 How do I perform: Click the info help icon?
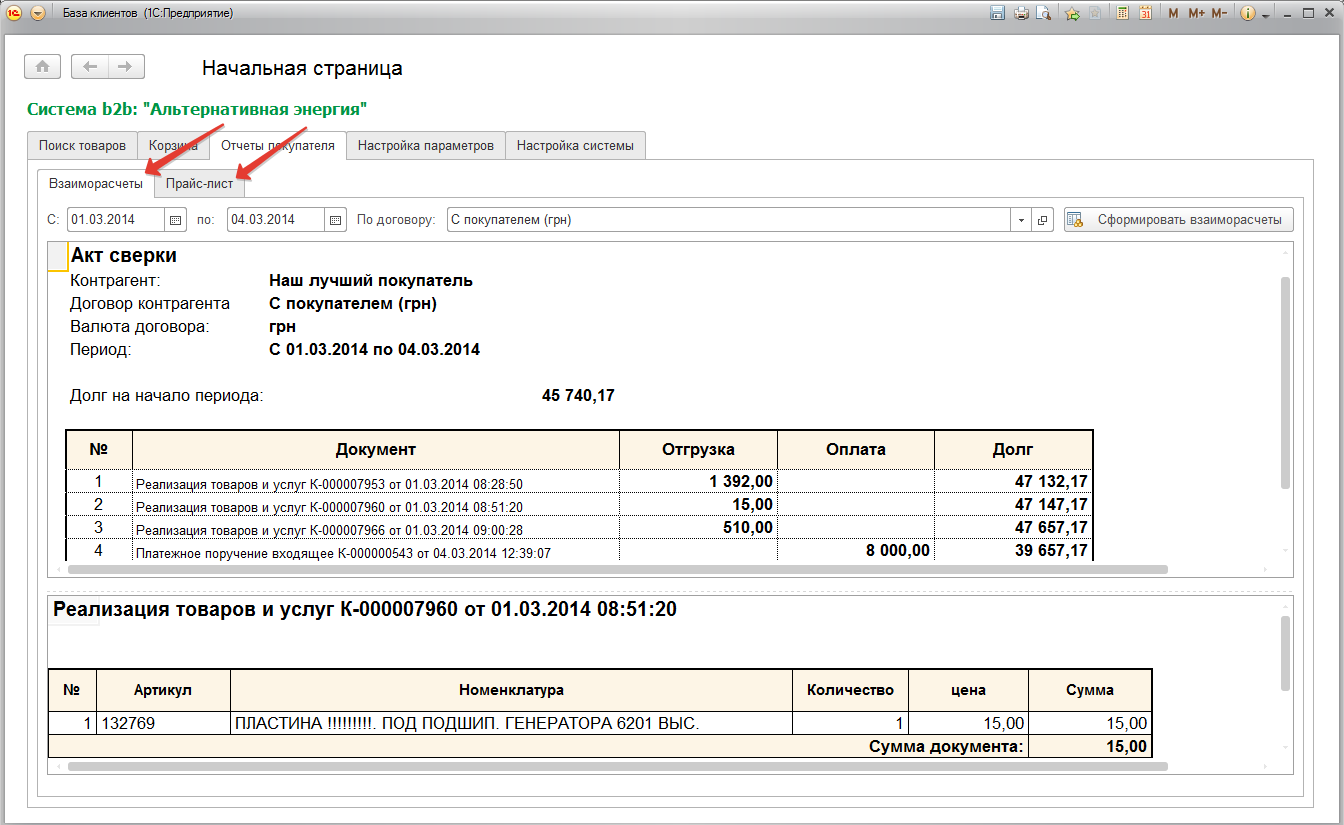click(x=1248, y=13)
